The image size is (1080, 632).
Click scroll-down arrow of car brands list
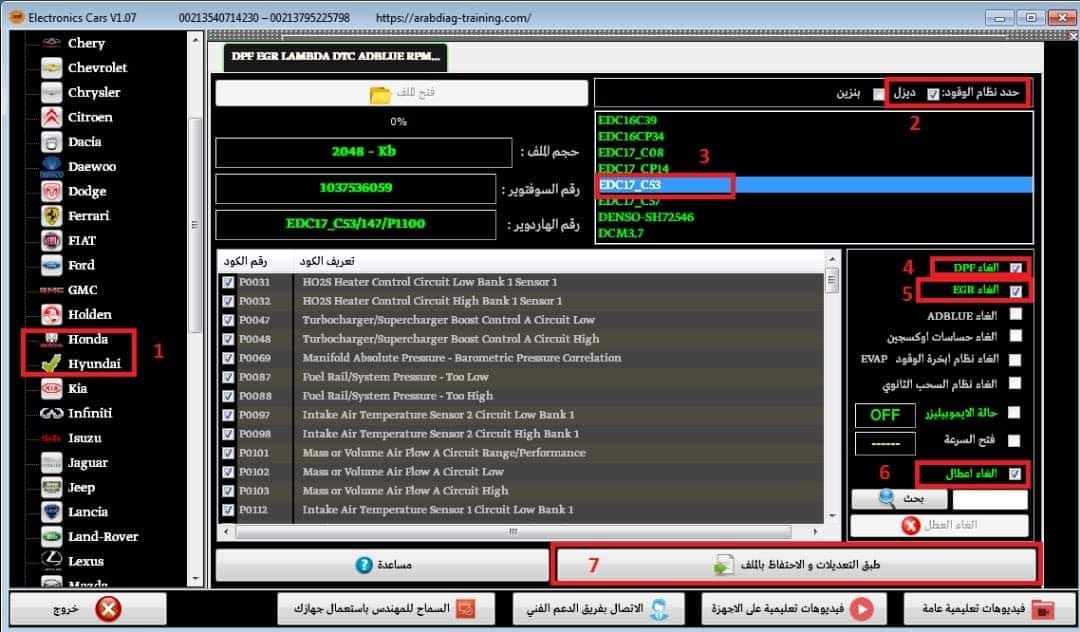pyautogui.click(x=196, y=580)
